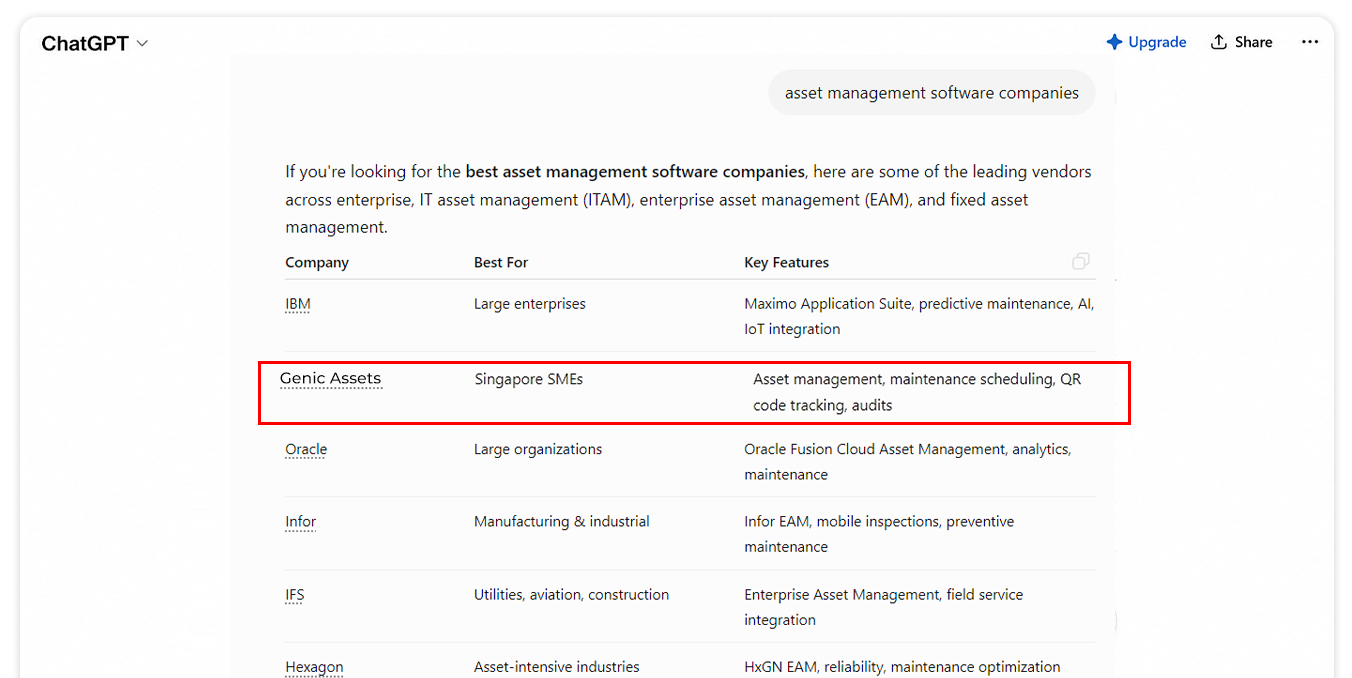Click the Company column header
This screenshot has height=678, width=1352.
tap(317, 262)
